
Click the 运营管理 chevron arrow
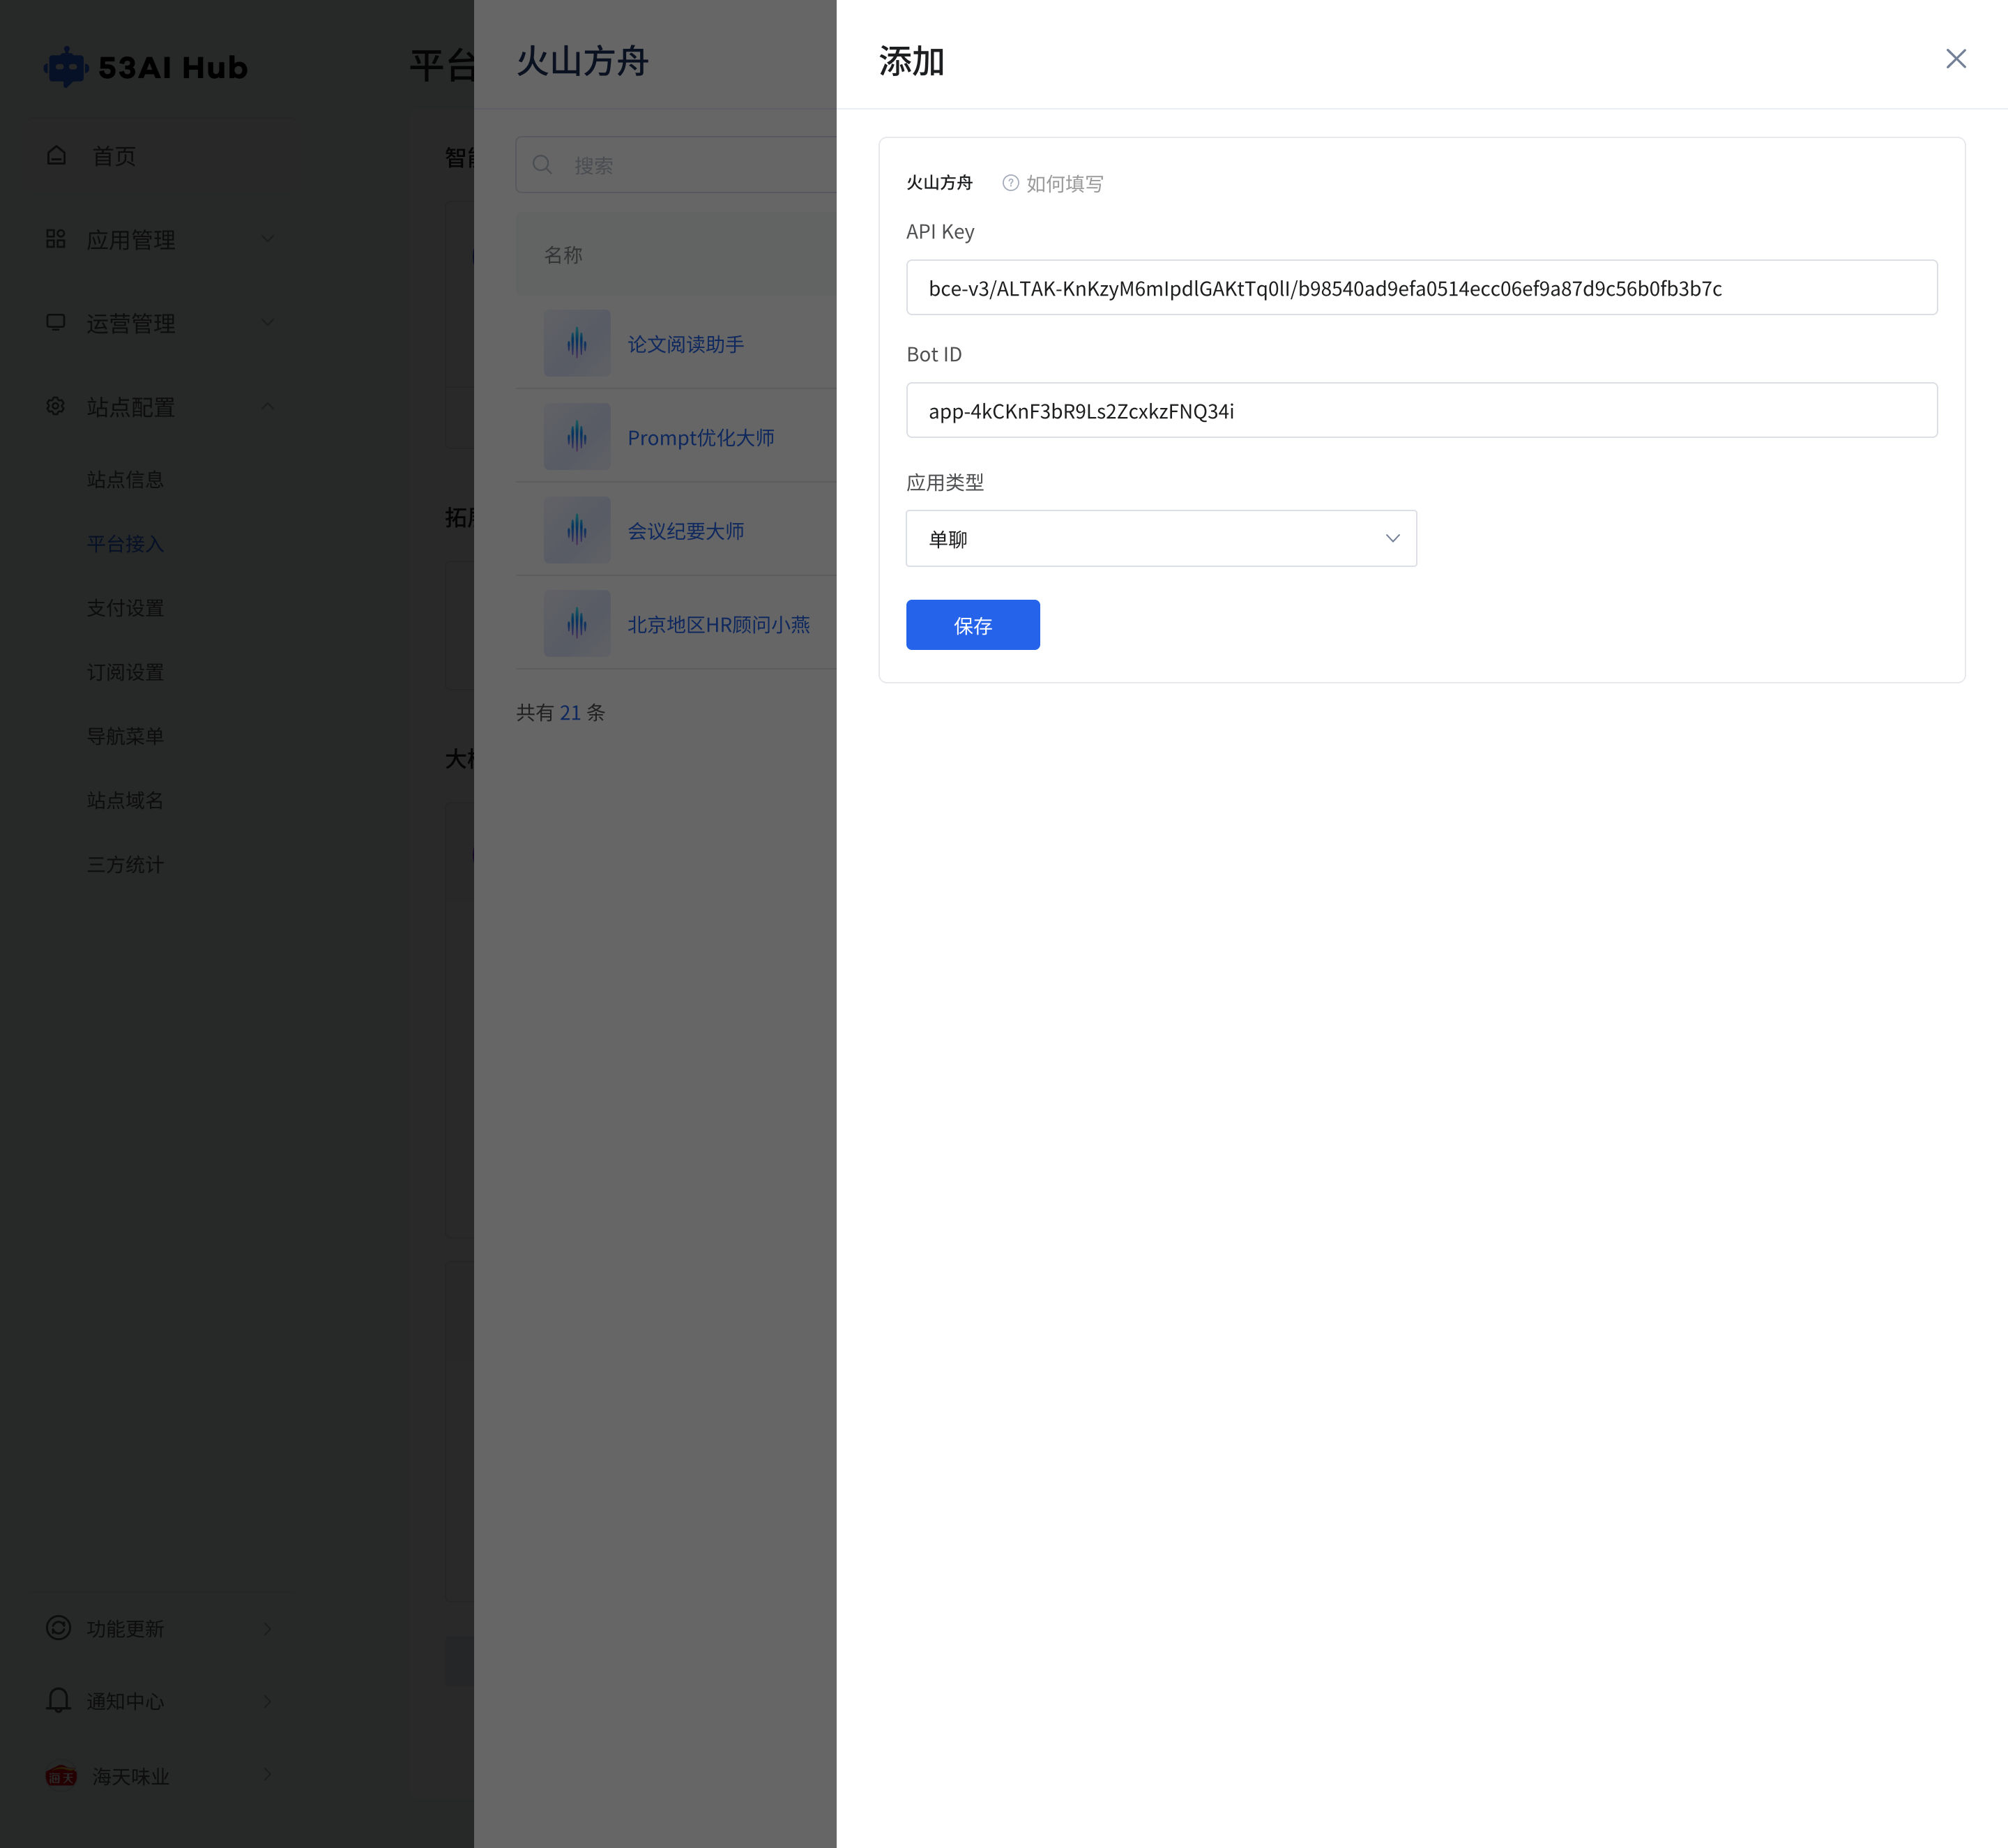coord(267,322)
